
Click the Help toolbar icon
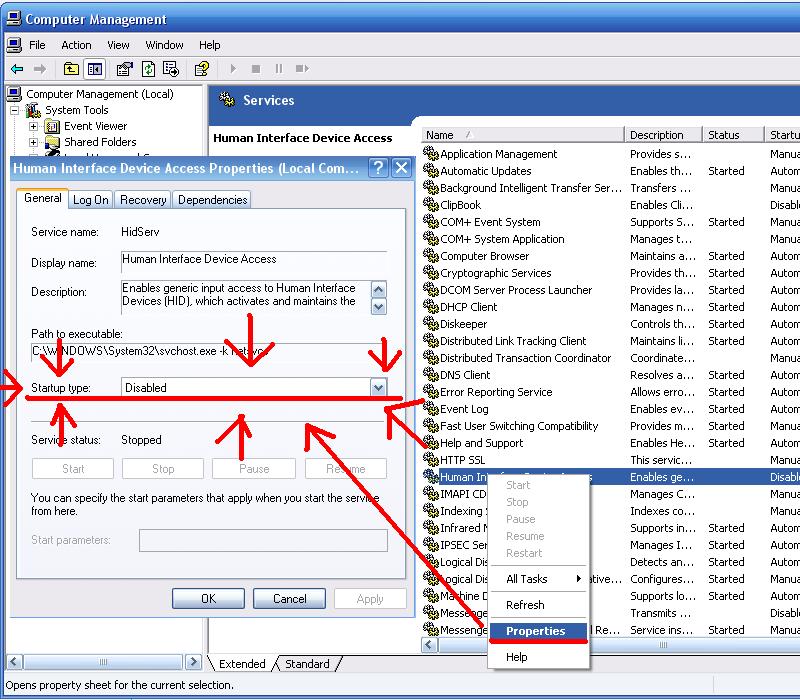coord(202,68)
